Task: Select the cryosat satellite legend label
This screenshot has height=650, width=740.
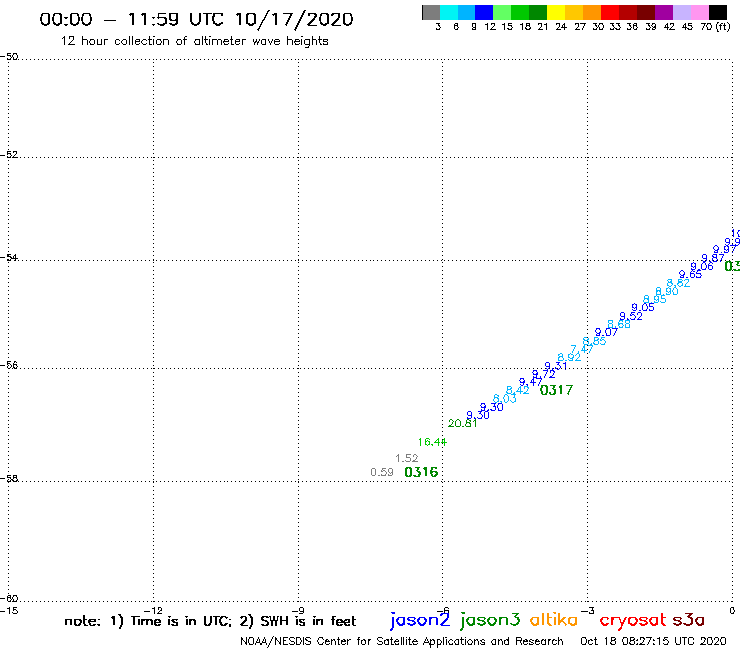Action: pyautogui.click(x=633, y=620)
